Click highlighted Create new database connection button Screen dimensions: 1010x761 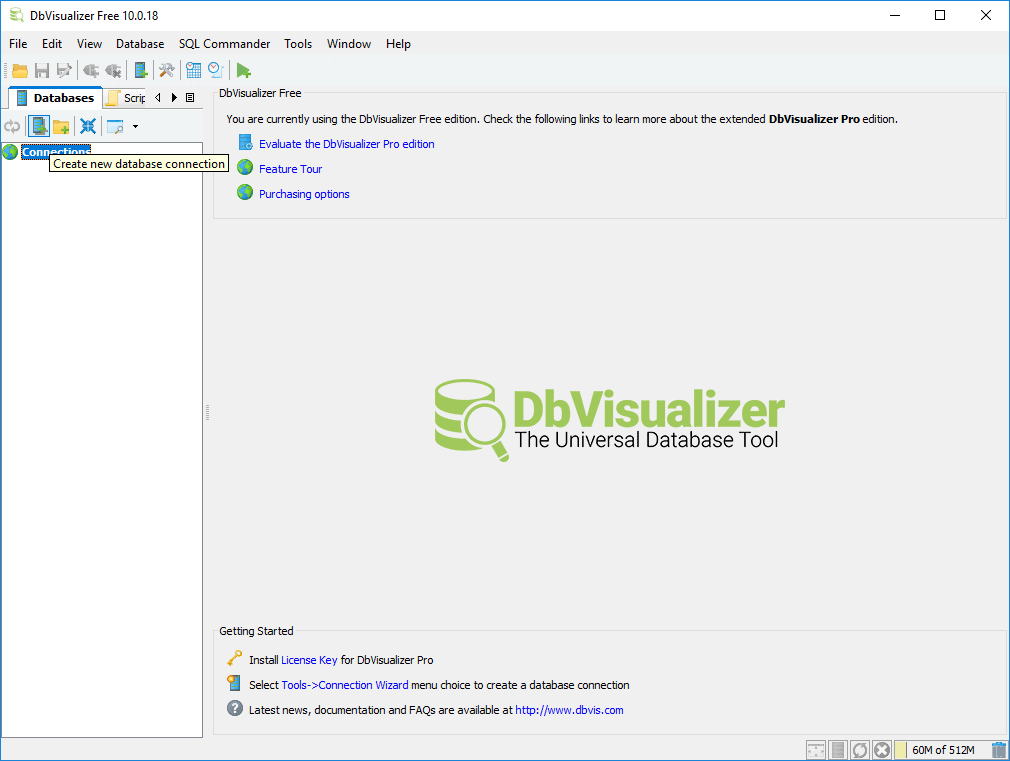tap(39, 126)
